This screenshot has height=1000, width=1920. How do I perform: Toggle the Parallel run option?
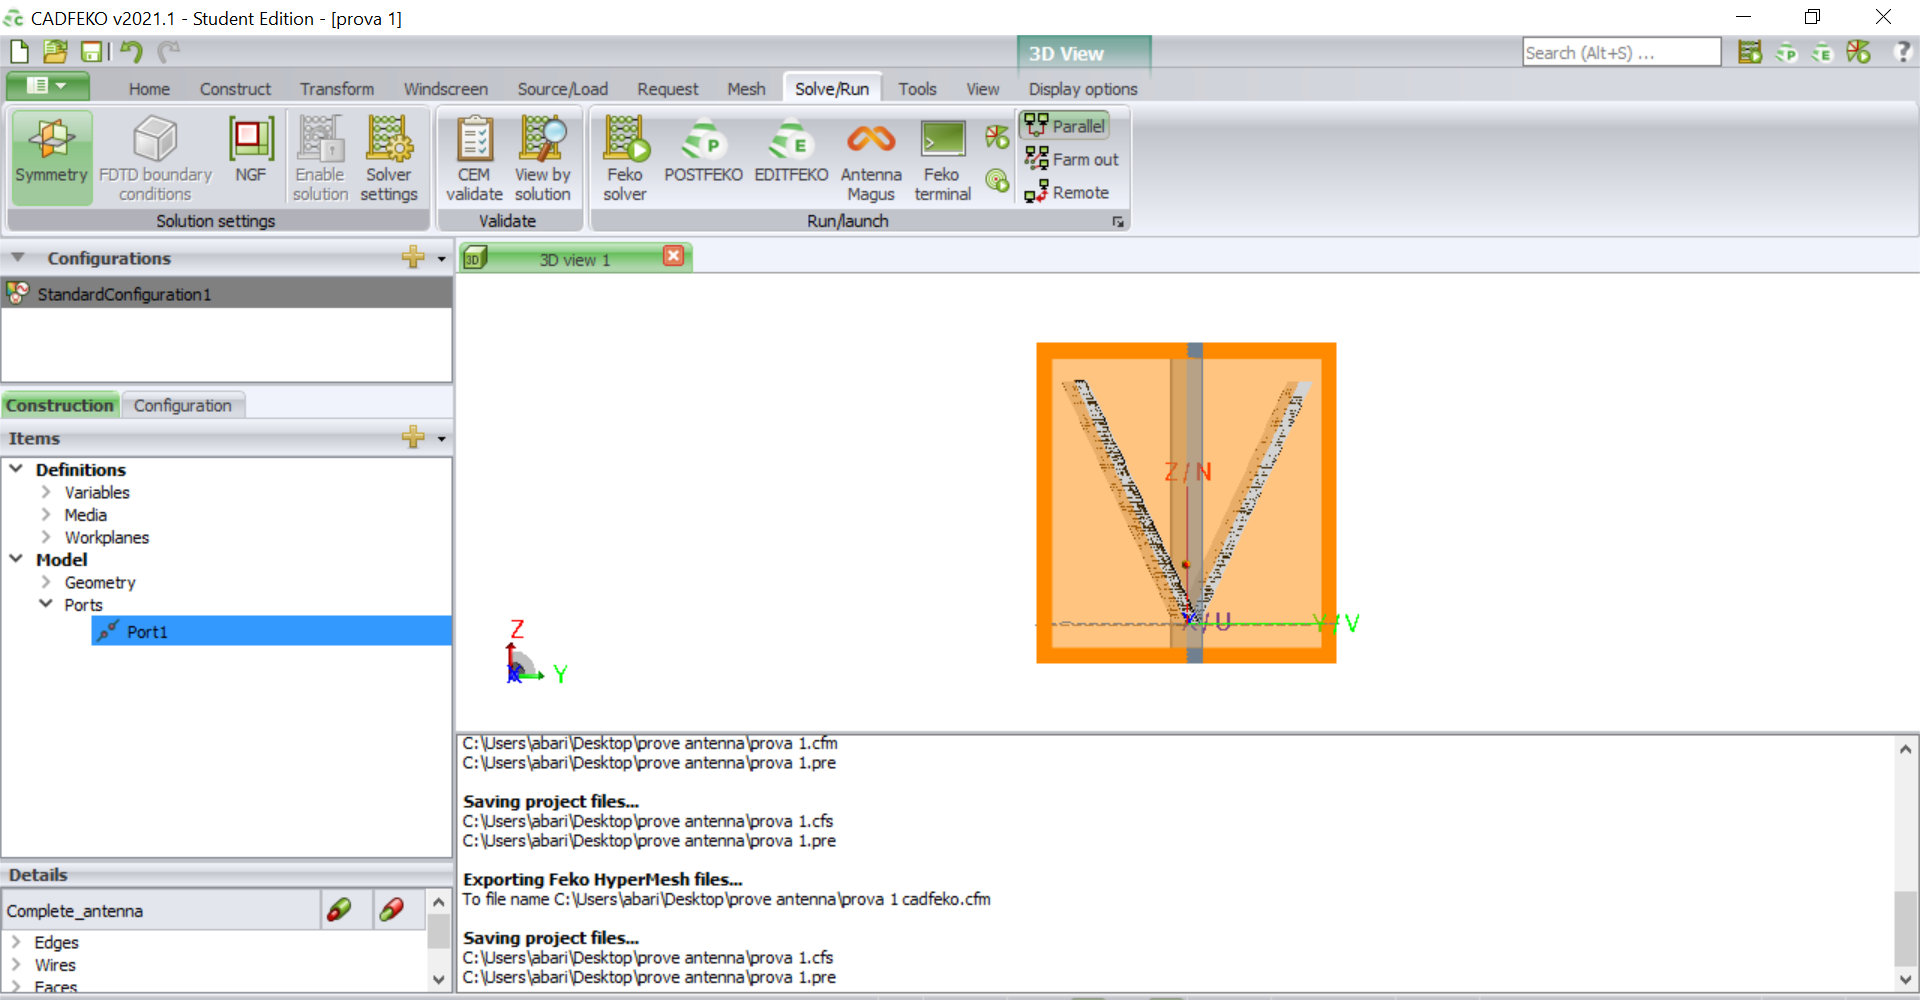(1065, 126)
